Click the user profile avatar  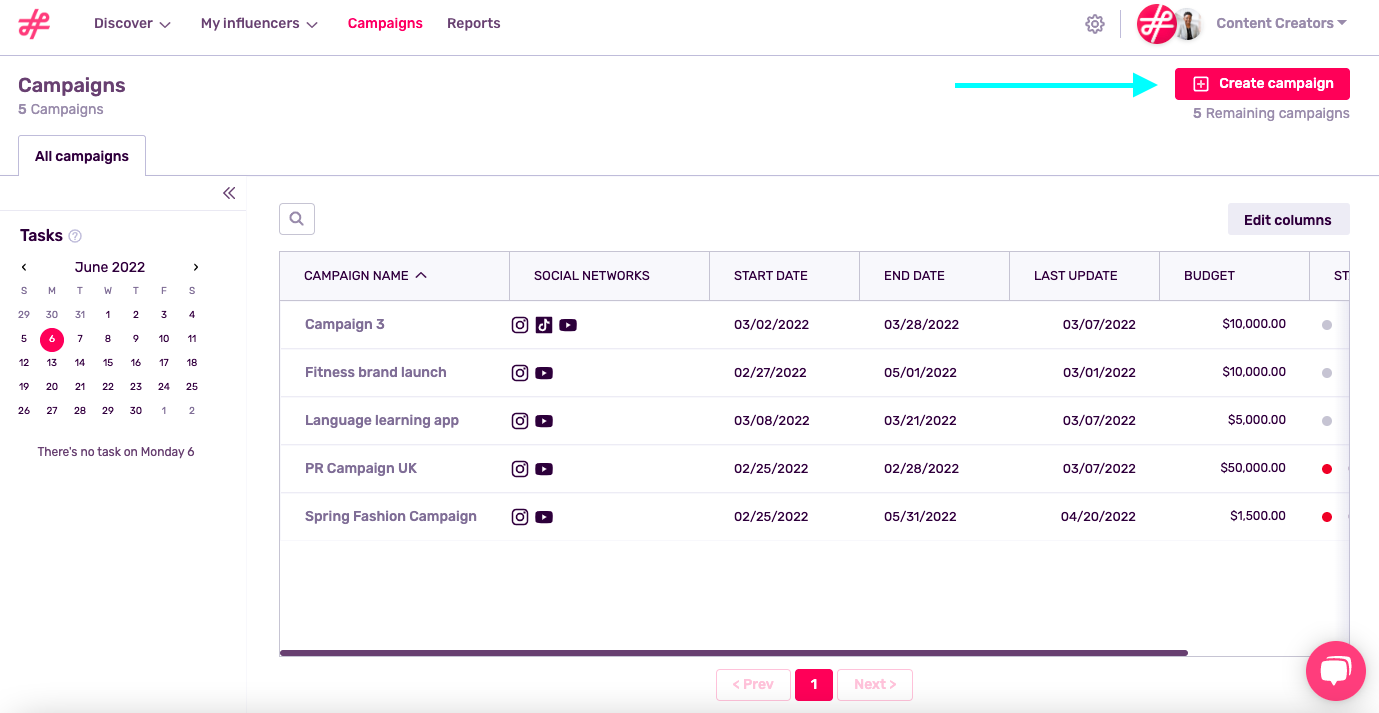pos(1187,24)
